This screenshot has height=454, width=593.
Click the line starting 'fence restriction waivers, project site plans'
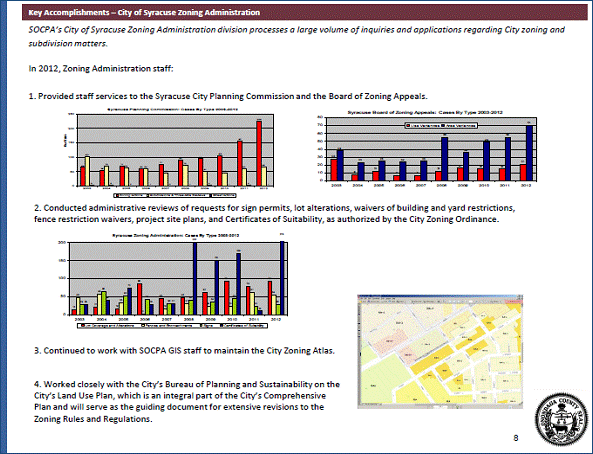[x=267, y=219]
